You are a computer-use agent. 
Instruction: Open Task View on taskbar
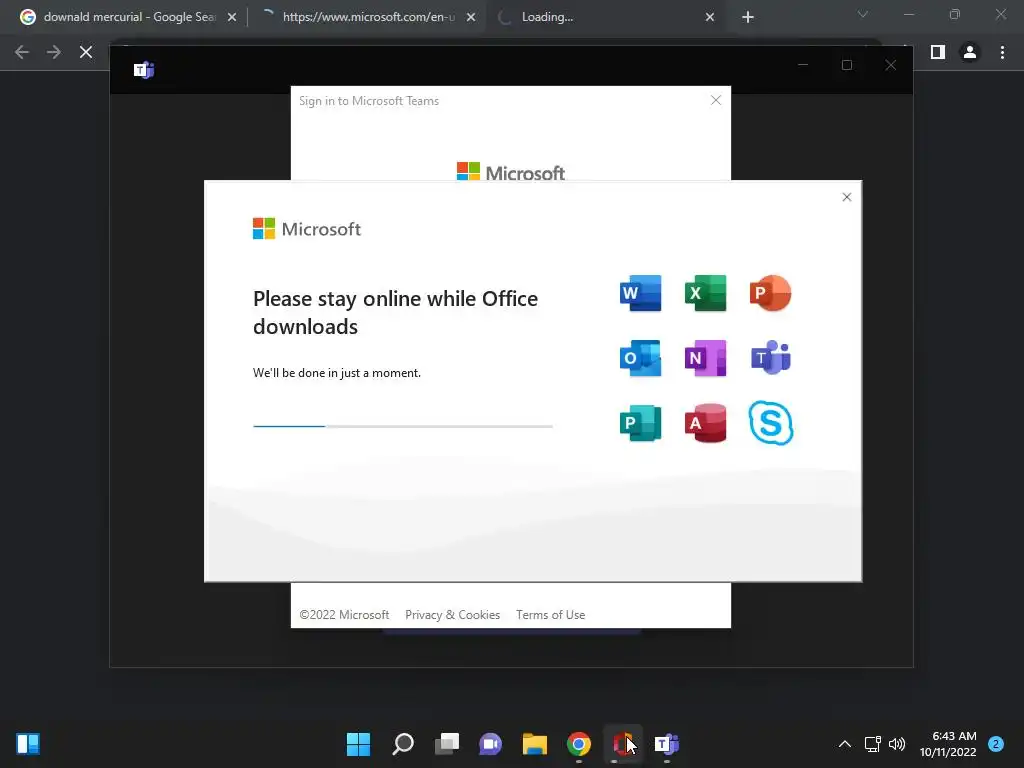tap(447, 744)
